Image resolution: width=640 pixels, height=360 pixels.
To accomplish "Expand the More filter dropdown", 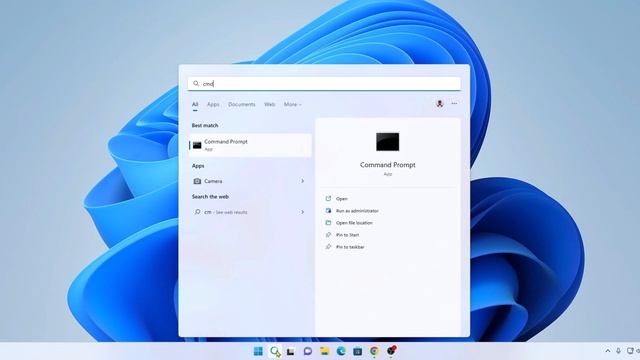I will coord(293,104).
